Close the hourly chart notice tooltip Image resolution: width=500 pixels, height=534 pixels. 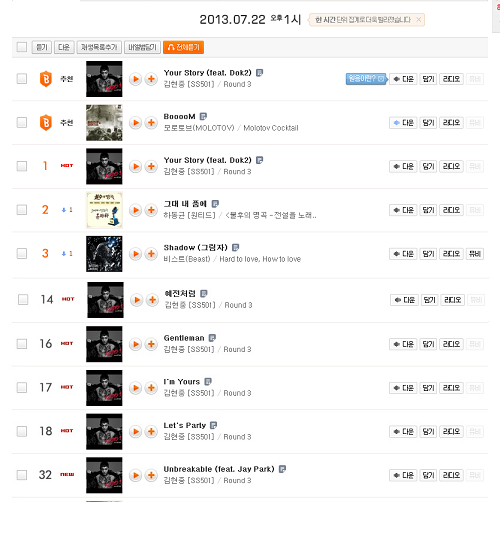419,20
